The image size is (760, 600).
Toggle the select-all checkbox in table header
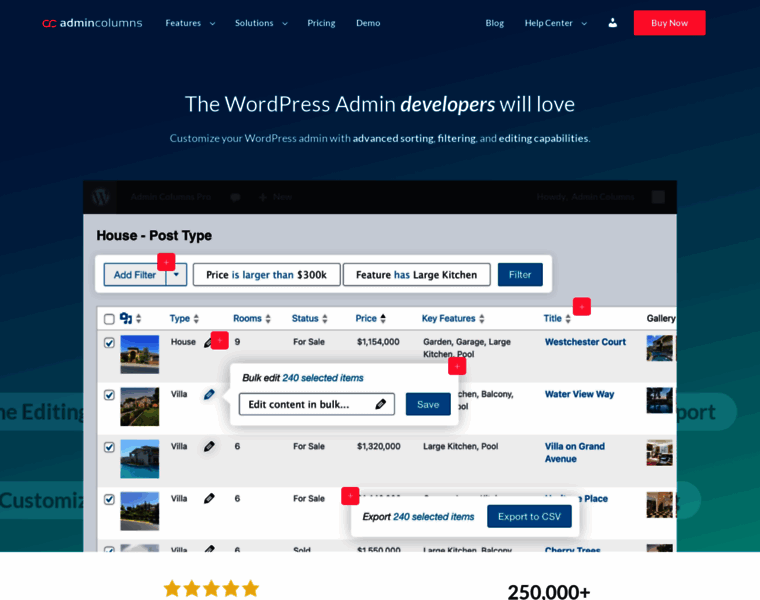[x=109, y=319]
